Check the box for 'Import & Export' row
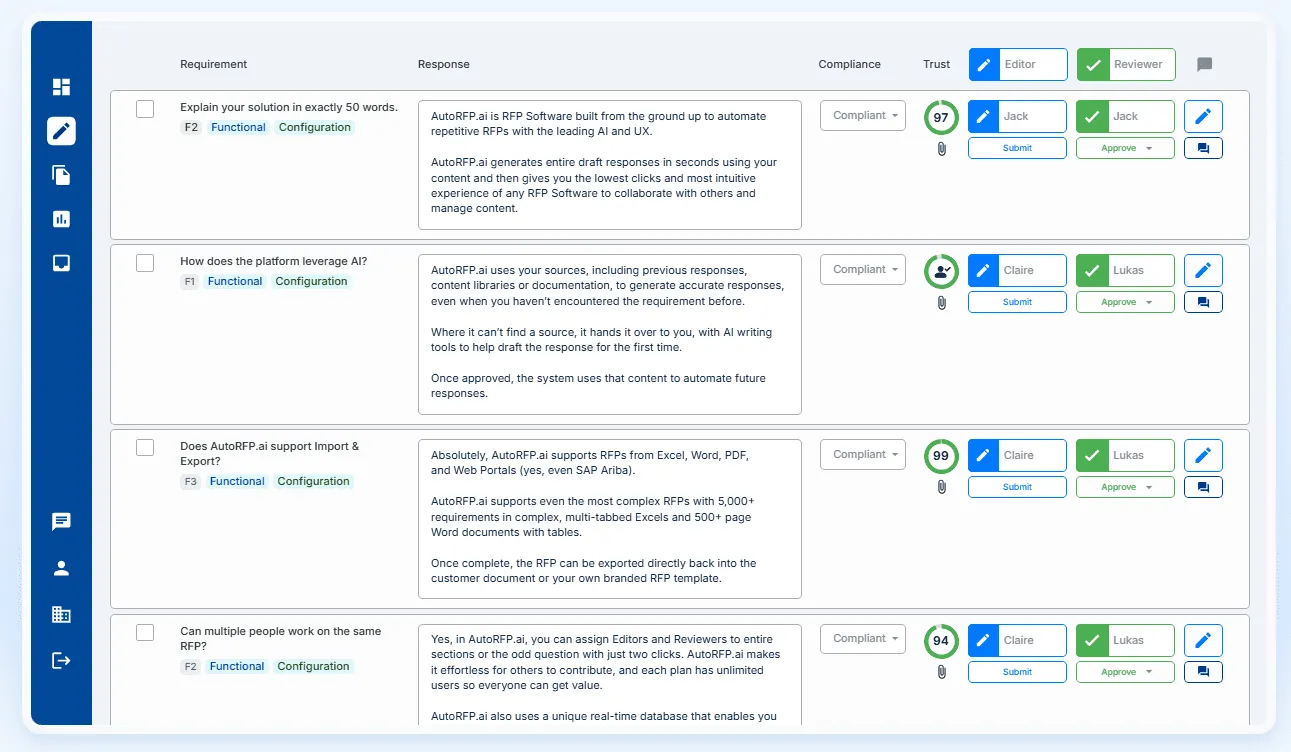This screenshot has width=1291, height=752. point(145,447)
